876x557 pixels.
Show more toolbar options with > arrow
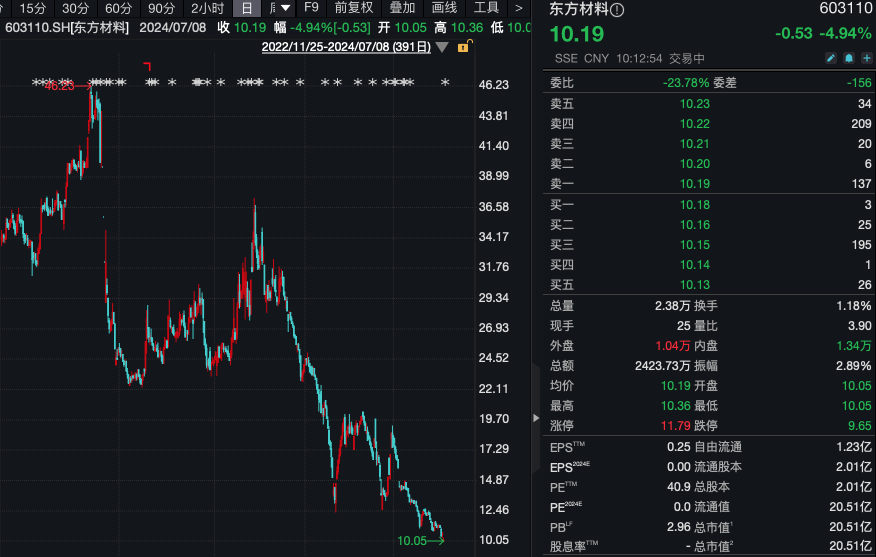(x=519, y=8)
